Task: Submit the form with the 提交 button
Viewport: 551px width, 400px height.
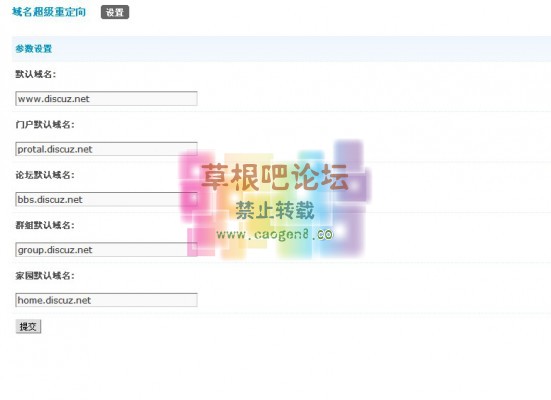Action: tap(28, 327)
